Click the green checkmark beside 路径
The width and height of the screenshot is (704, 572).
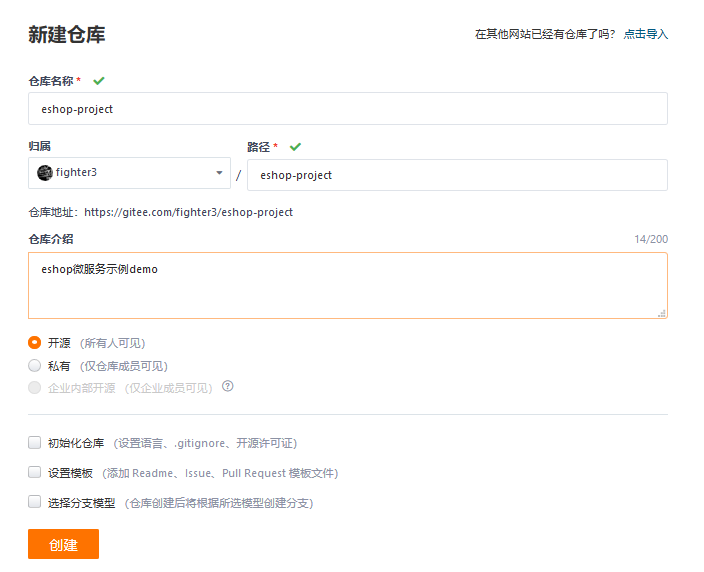coord(295,147)
